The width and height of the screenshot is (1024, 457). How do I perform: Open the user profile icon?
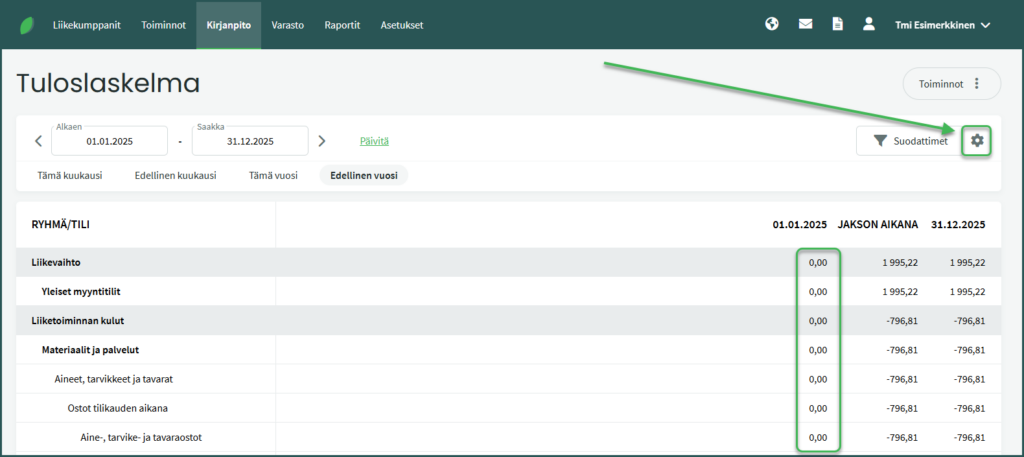[869, 25]
